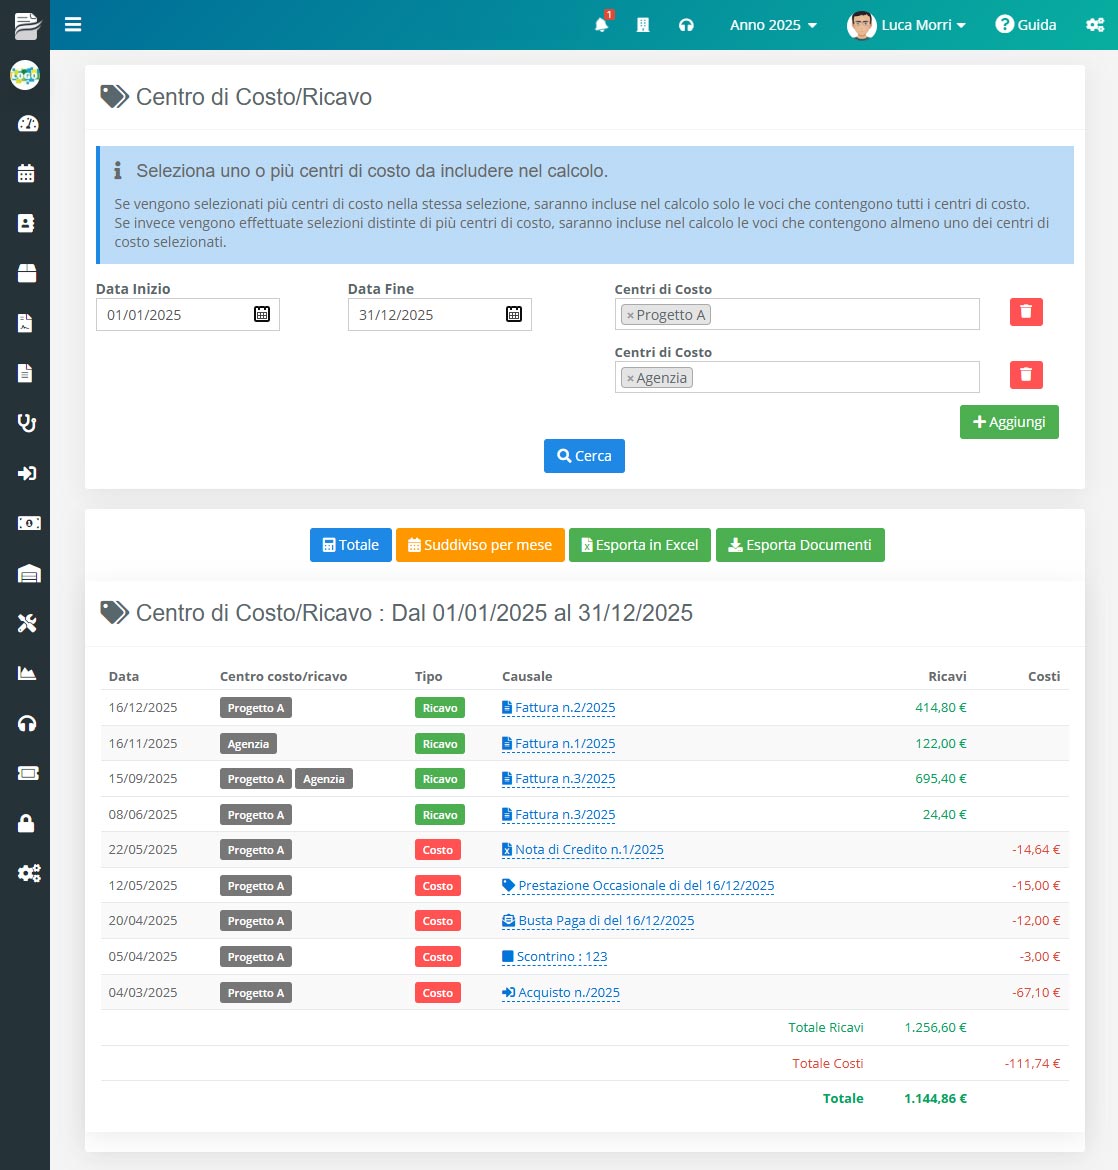Viewport: 1118px width, 1170px height.
Task: Remove the Agenzia tag from cost centers
Action: (630, 378)
